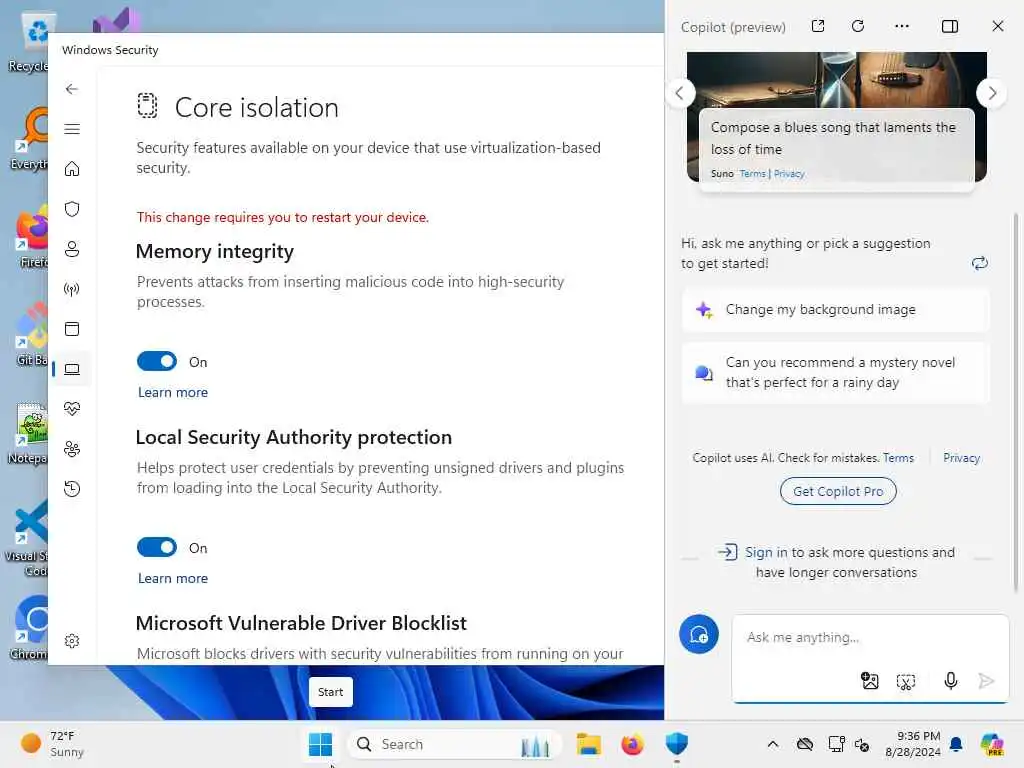The height and width of the screenshot is (768, 1024).
Task: Open Copilot in new window icon
Action: [818, 26]
